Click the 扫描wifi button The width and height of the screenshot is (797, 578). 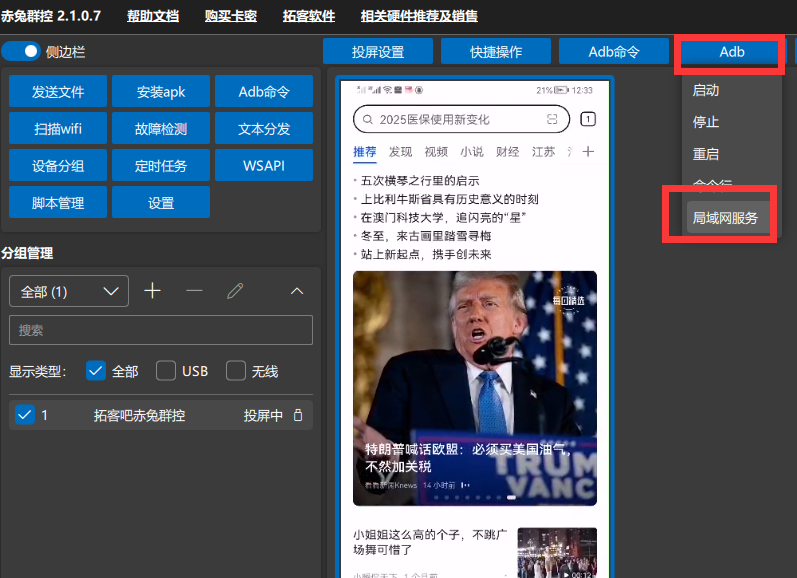point(58,129)
